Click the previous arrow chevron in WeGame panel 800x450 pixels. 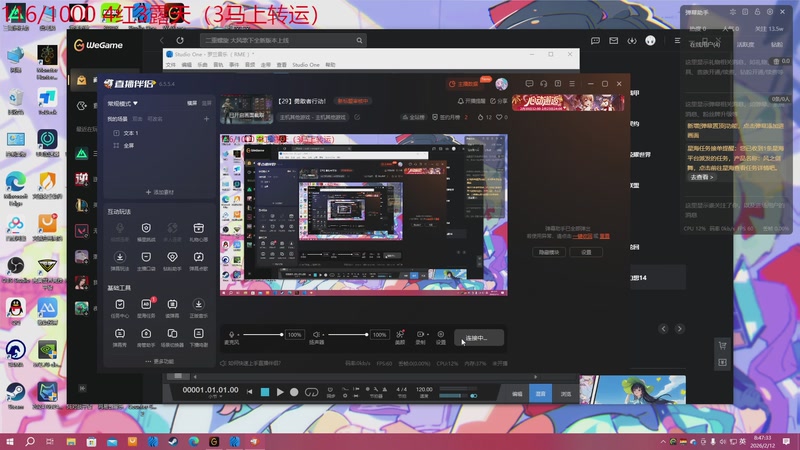tap(663, 329)
